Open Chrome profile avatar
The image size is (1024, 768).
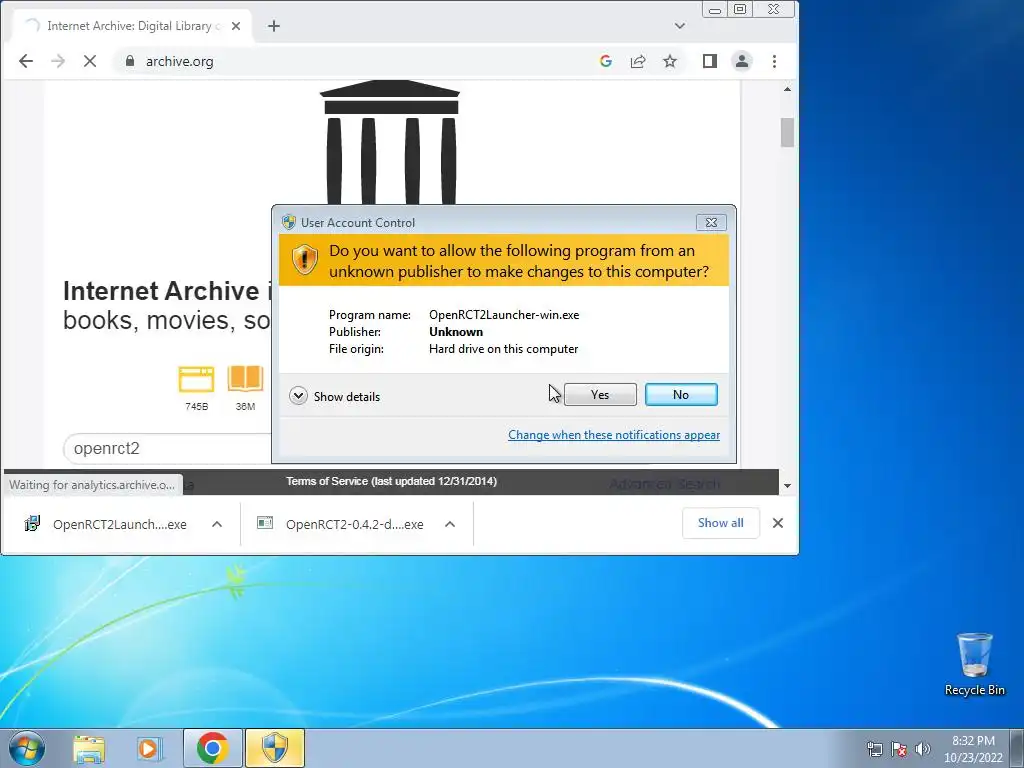pos(742,61)
